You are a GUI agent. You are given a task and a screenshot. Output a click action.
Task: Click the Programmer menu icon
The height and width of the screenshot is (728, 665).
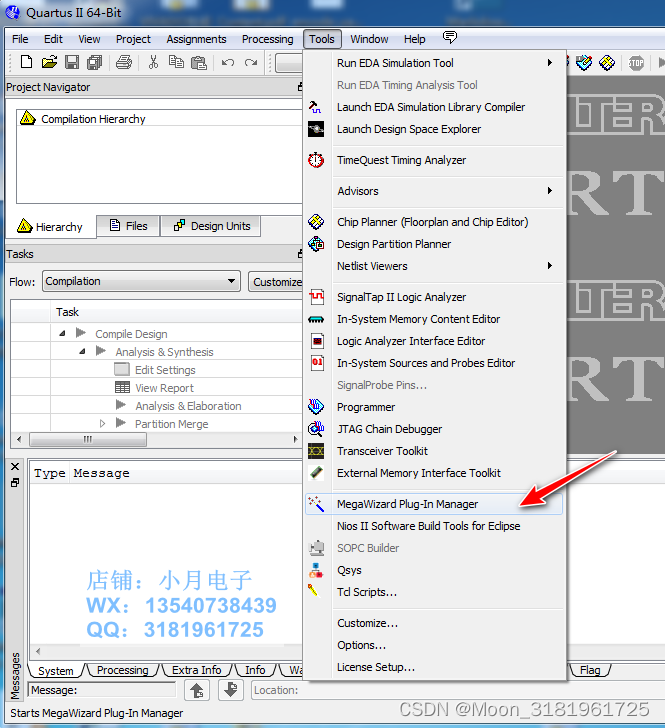point(316,407)
